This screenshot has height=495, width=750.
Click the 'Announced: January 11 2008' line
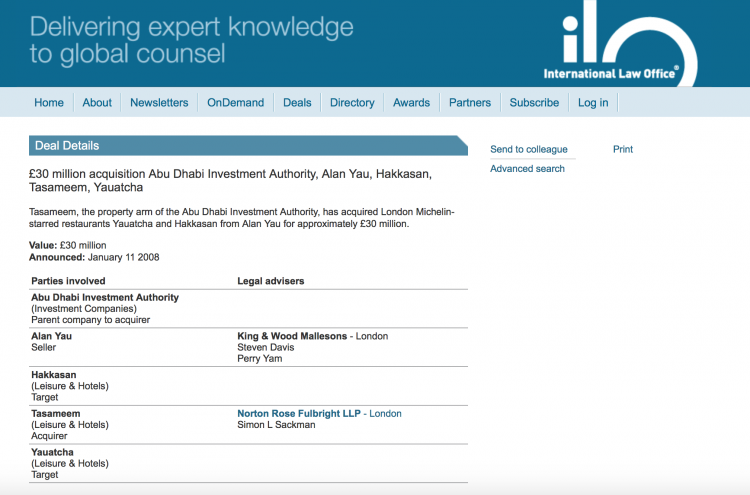[x=94, y=257]
